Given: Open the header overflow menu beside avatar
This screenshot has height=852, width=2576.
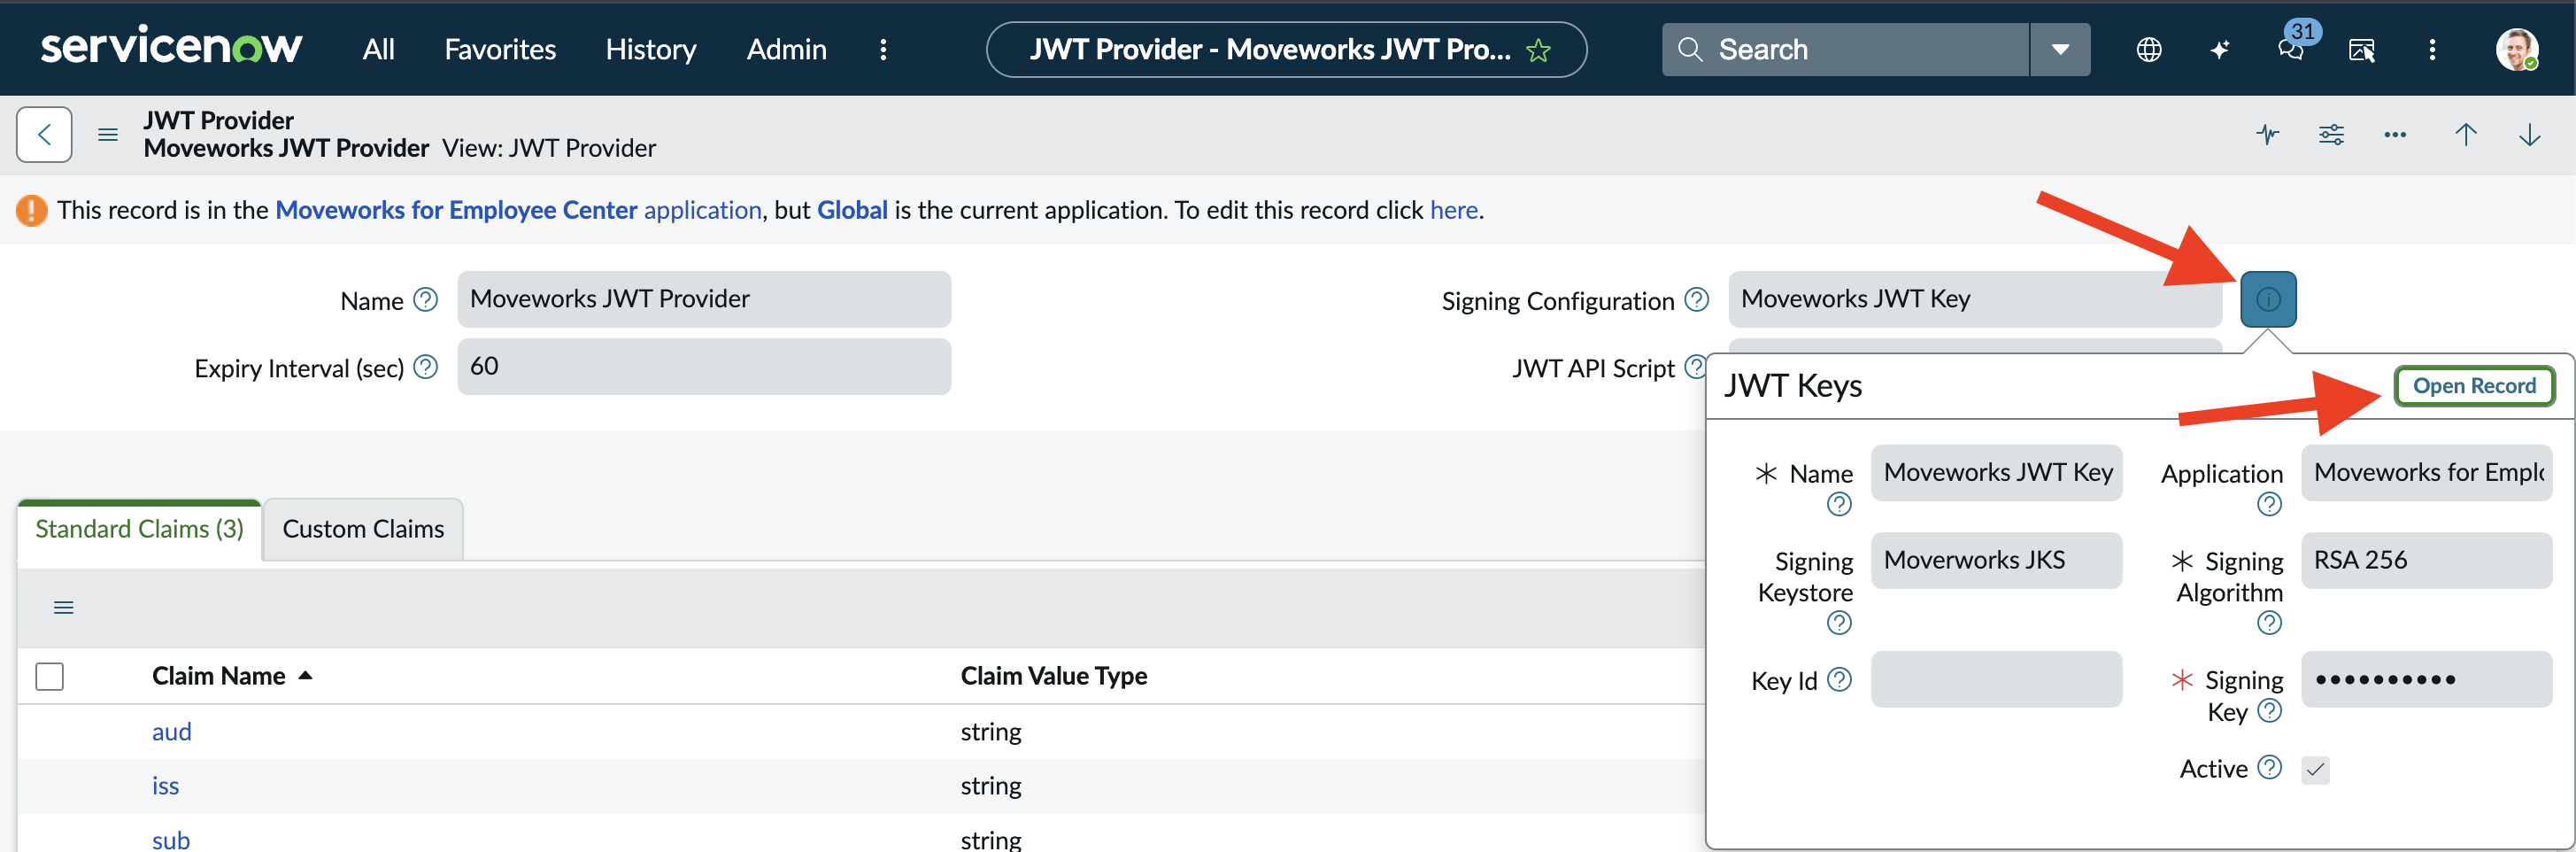Looking at the screenshot, I should [2433, 49].
